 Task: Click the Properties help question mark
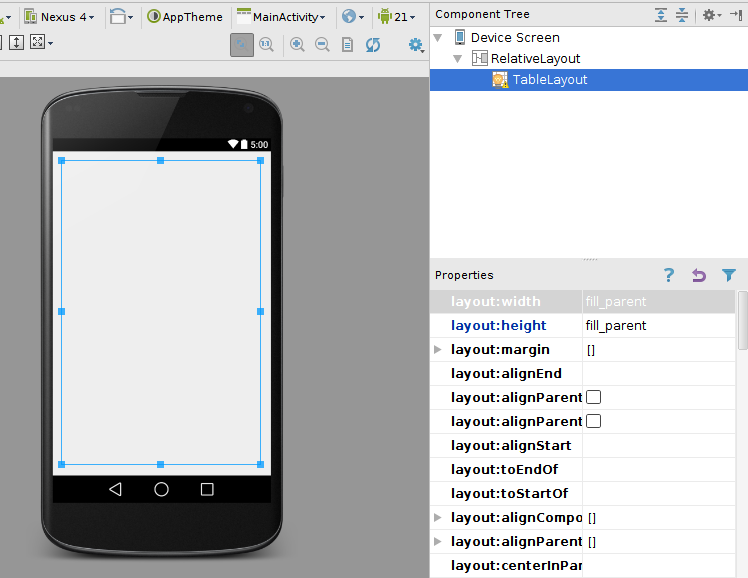pyautogui.click(x=669, y=275)
